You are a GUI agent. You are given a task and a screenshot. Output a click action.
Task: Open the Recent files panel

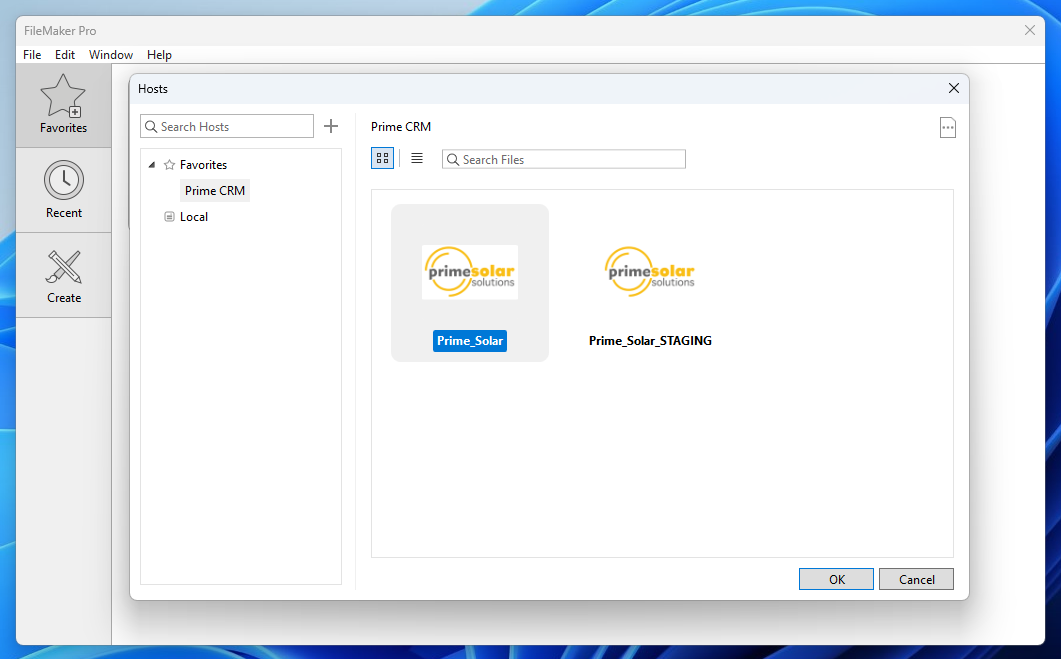(64, 190)
